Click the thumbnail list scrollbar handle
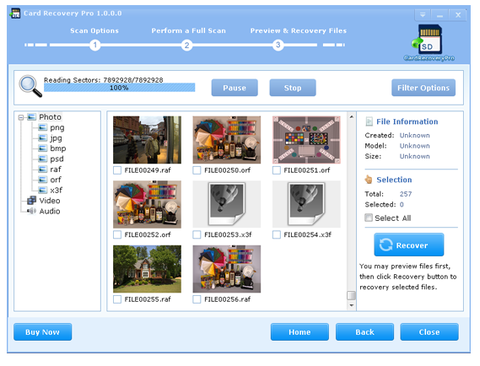 coord(351,295)
